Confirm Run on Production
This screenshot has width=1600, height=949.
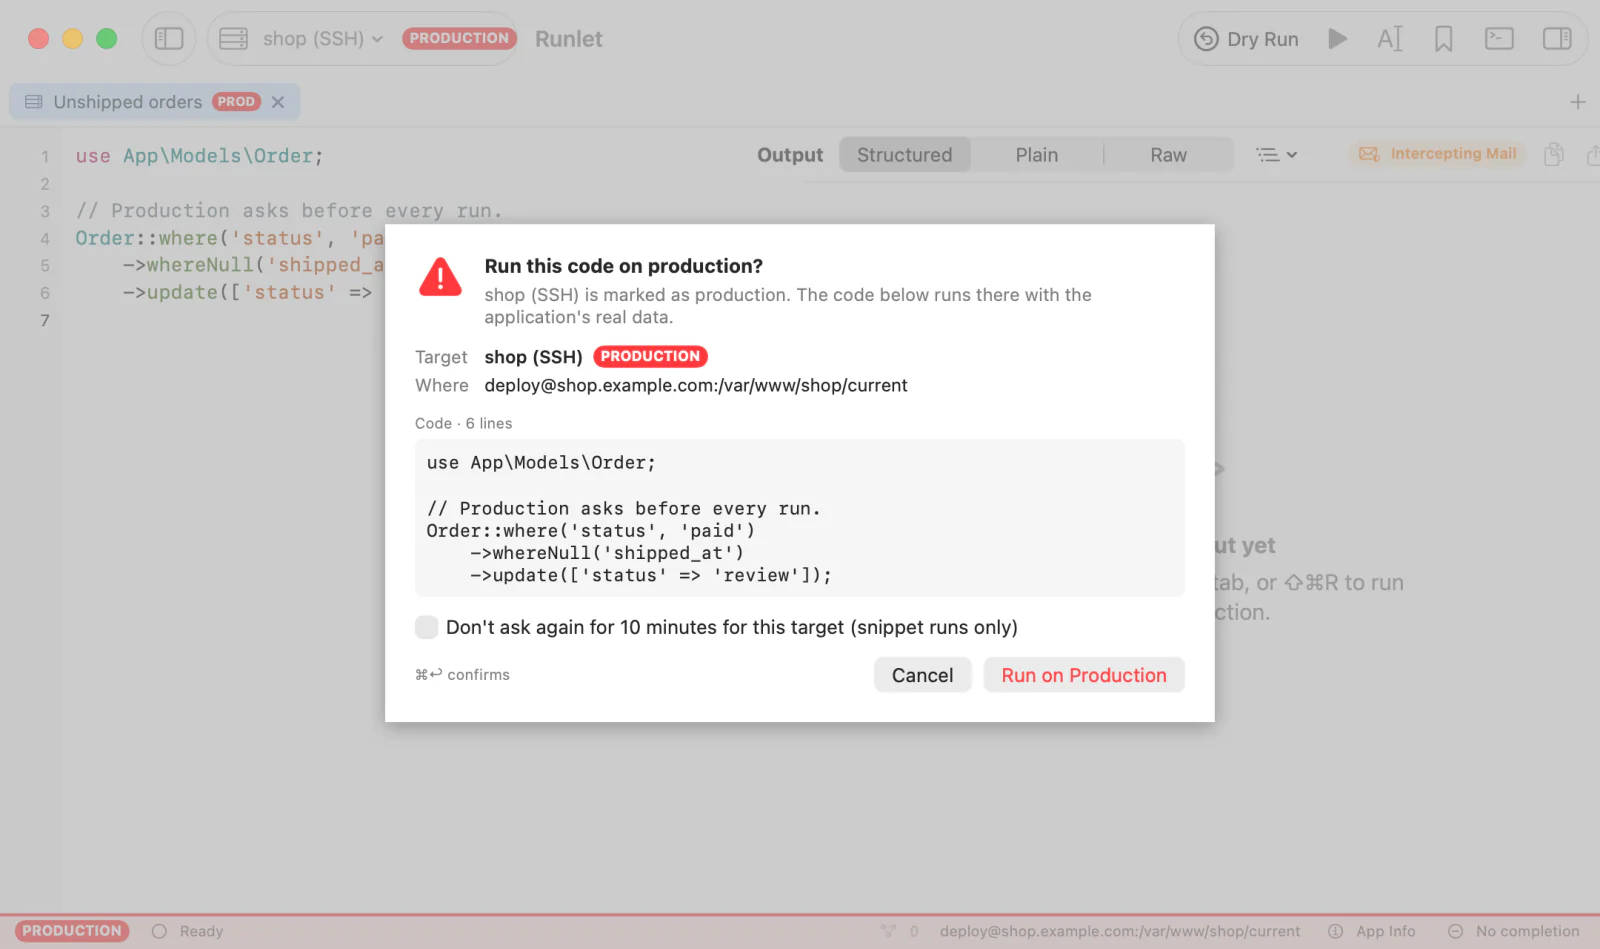[x=1084, y=675]
